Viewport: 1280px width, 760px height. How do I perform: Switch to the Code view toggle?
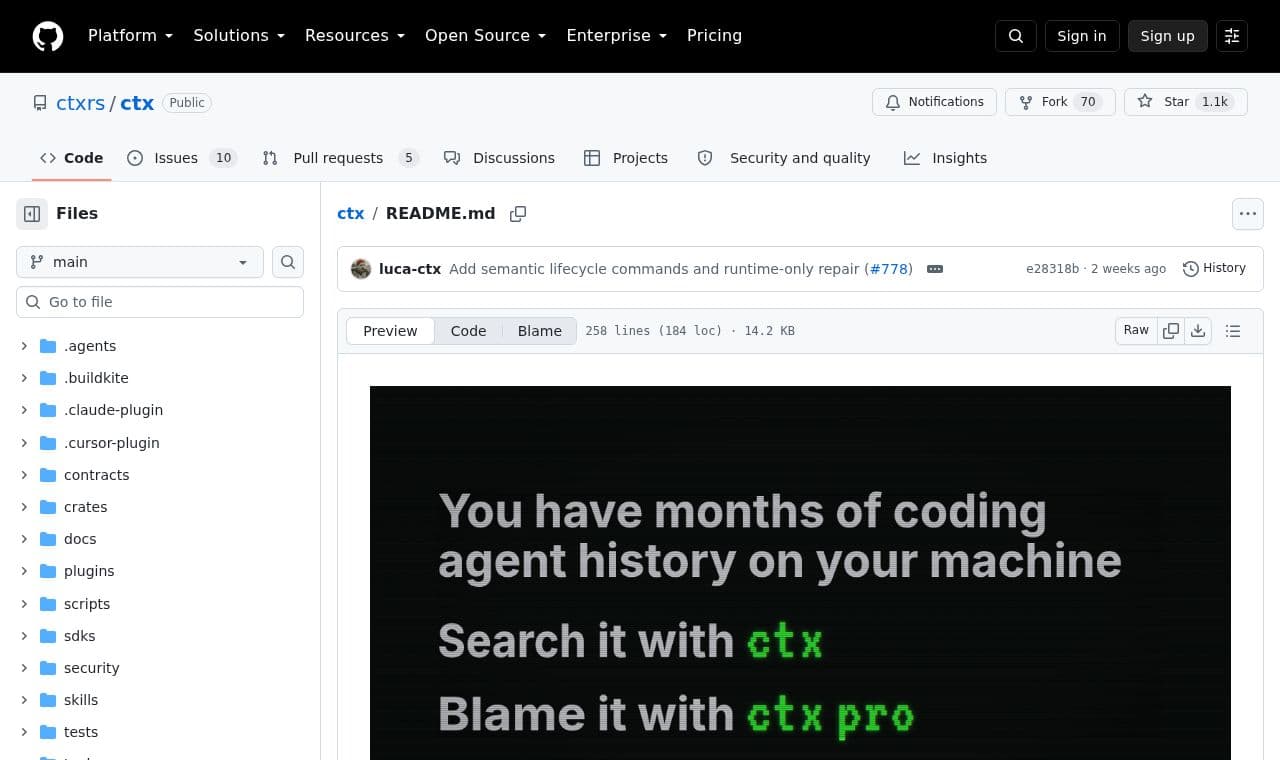tap(468, 331)
